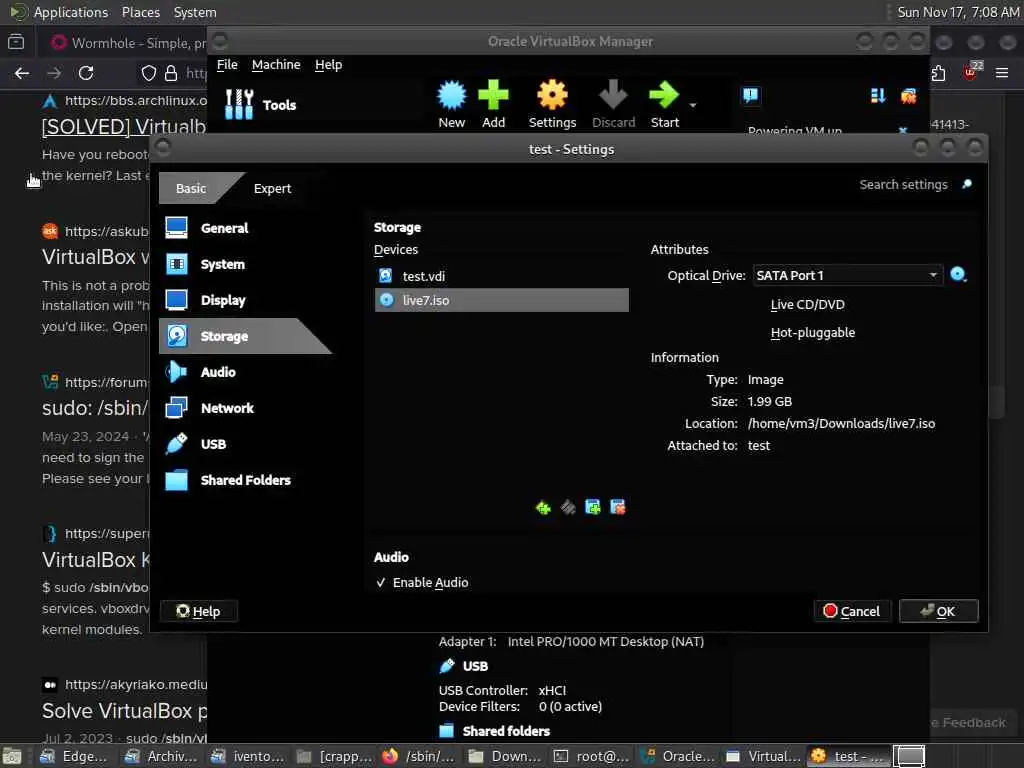Toggle the Live CD/DVD option
This screenshot has width=1024, height=768.
[x=808, y=304]
